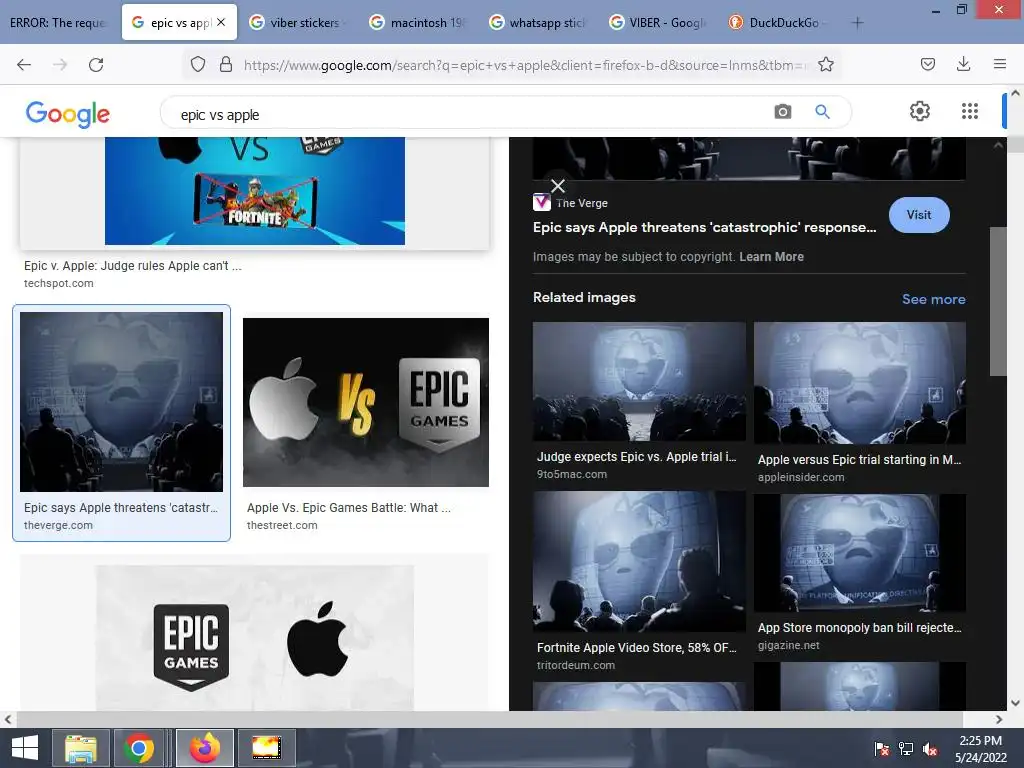Open the Firefox downloads panel
Viewport: 1024px width, 768px height.
point(963,64)
